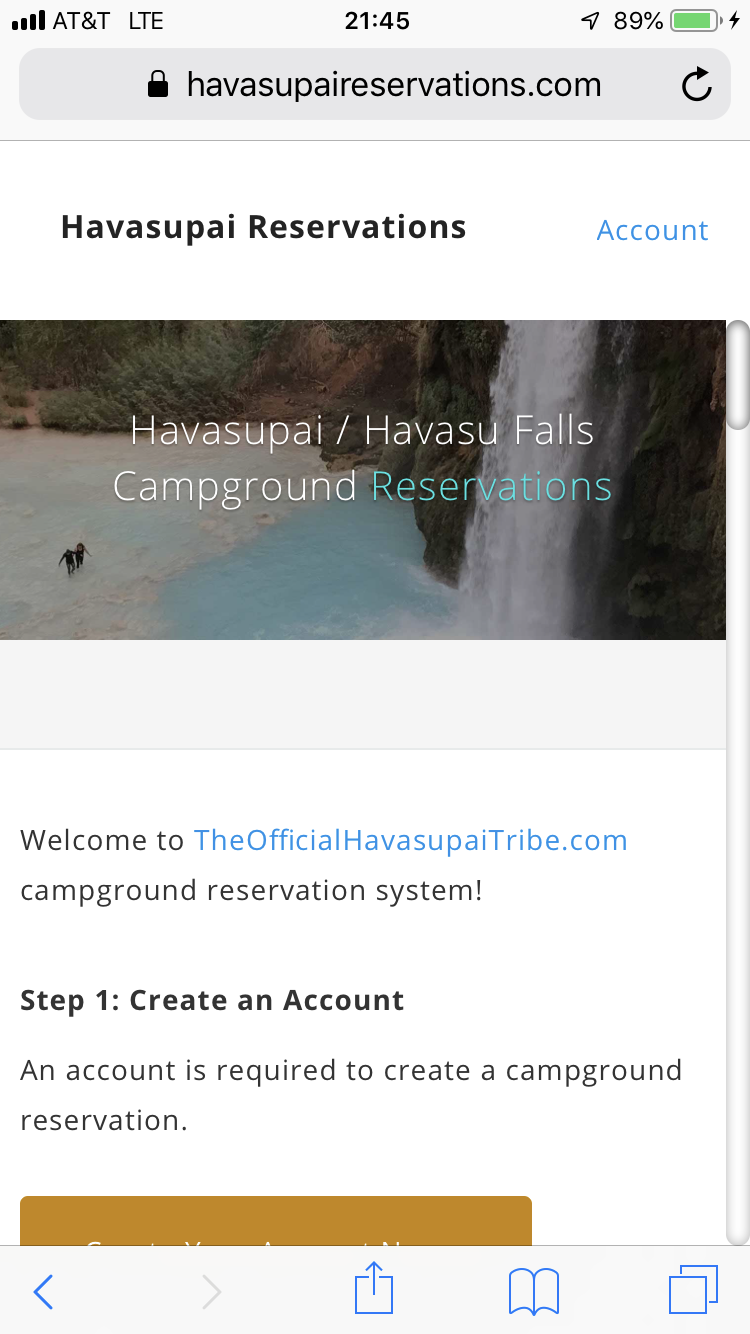Open Safari Bookmarks book icon
Viewport: 750px width, 1334px height.
[534, 1291]
